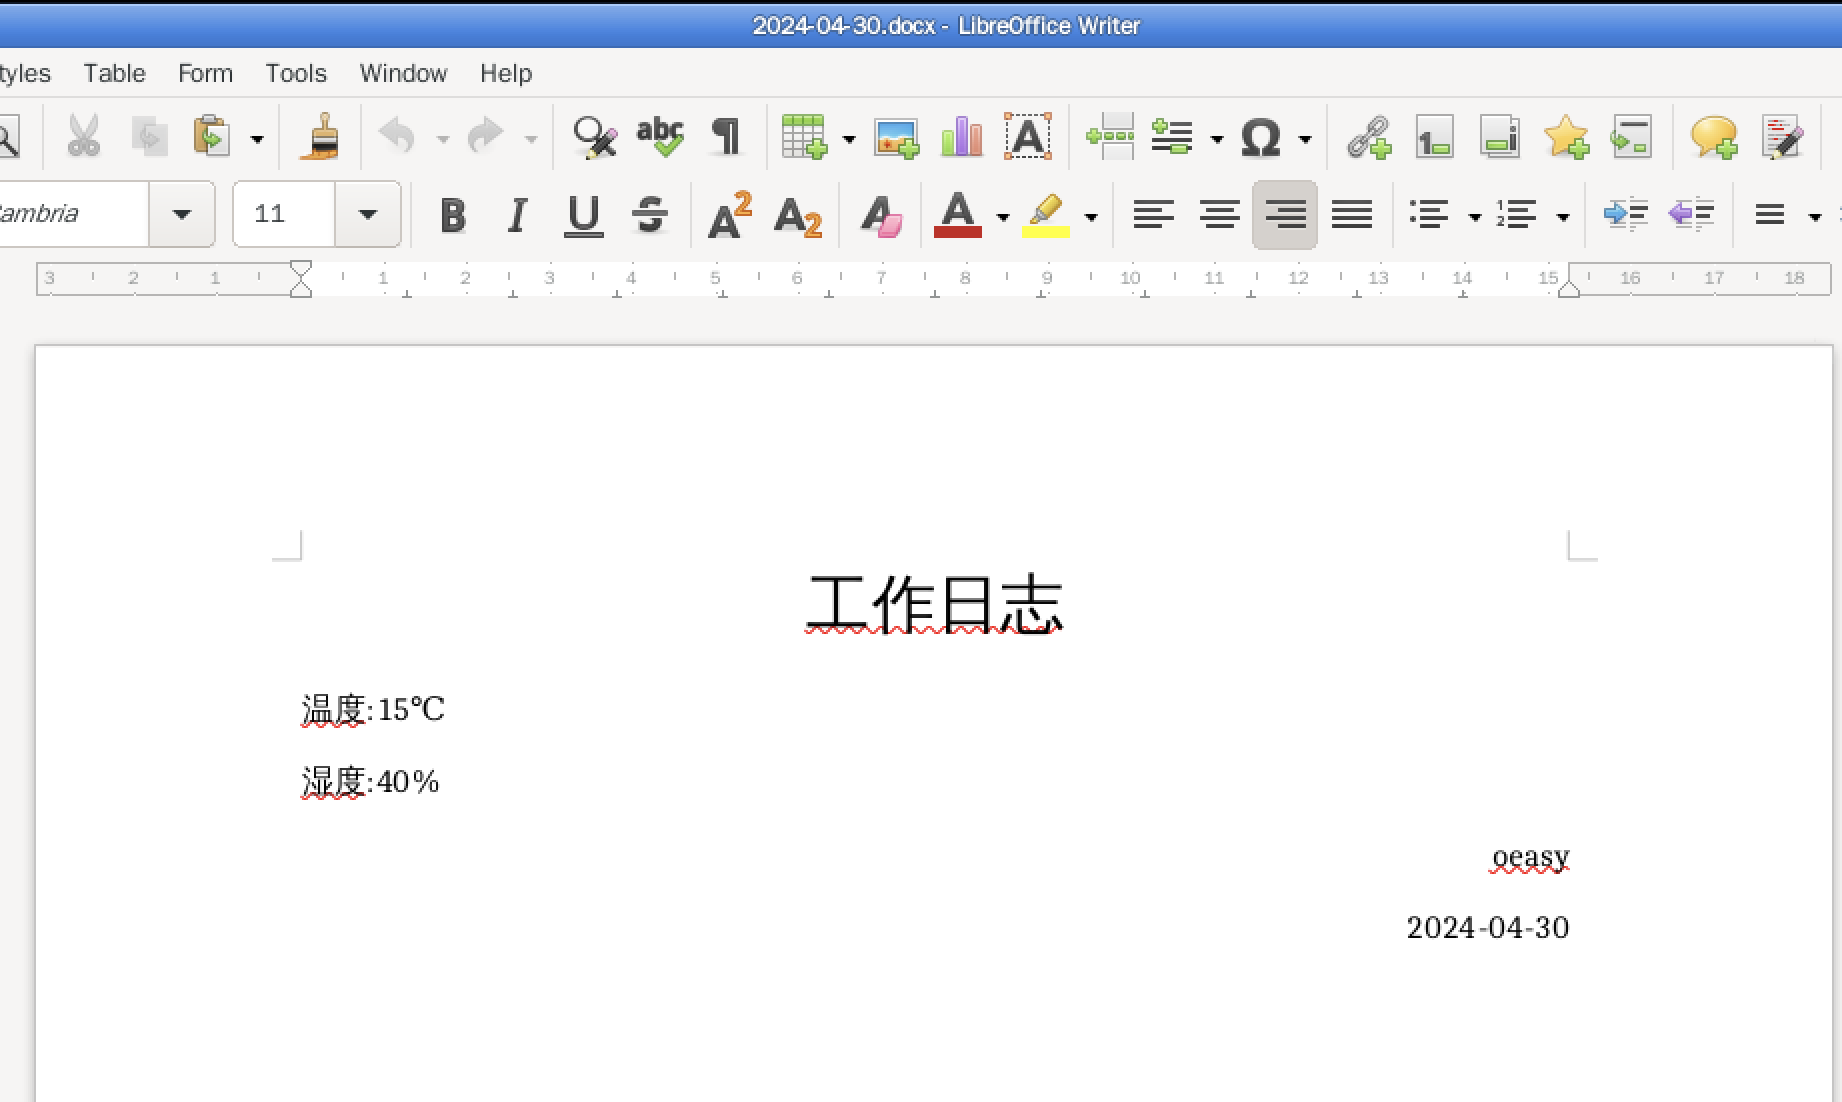
Task: Click the Copy icon
Action: point(149,137)
